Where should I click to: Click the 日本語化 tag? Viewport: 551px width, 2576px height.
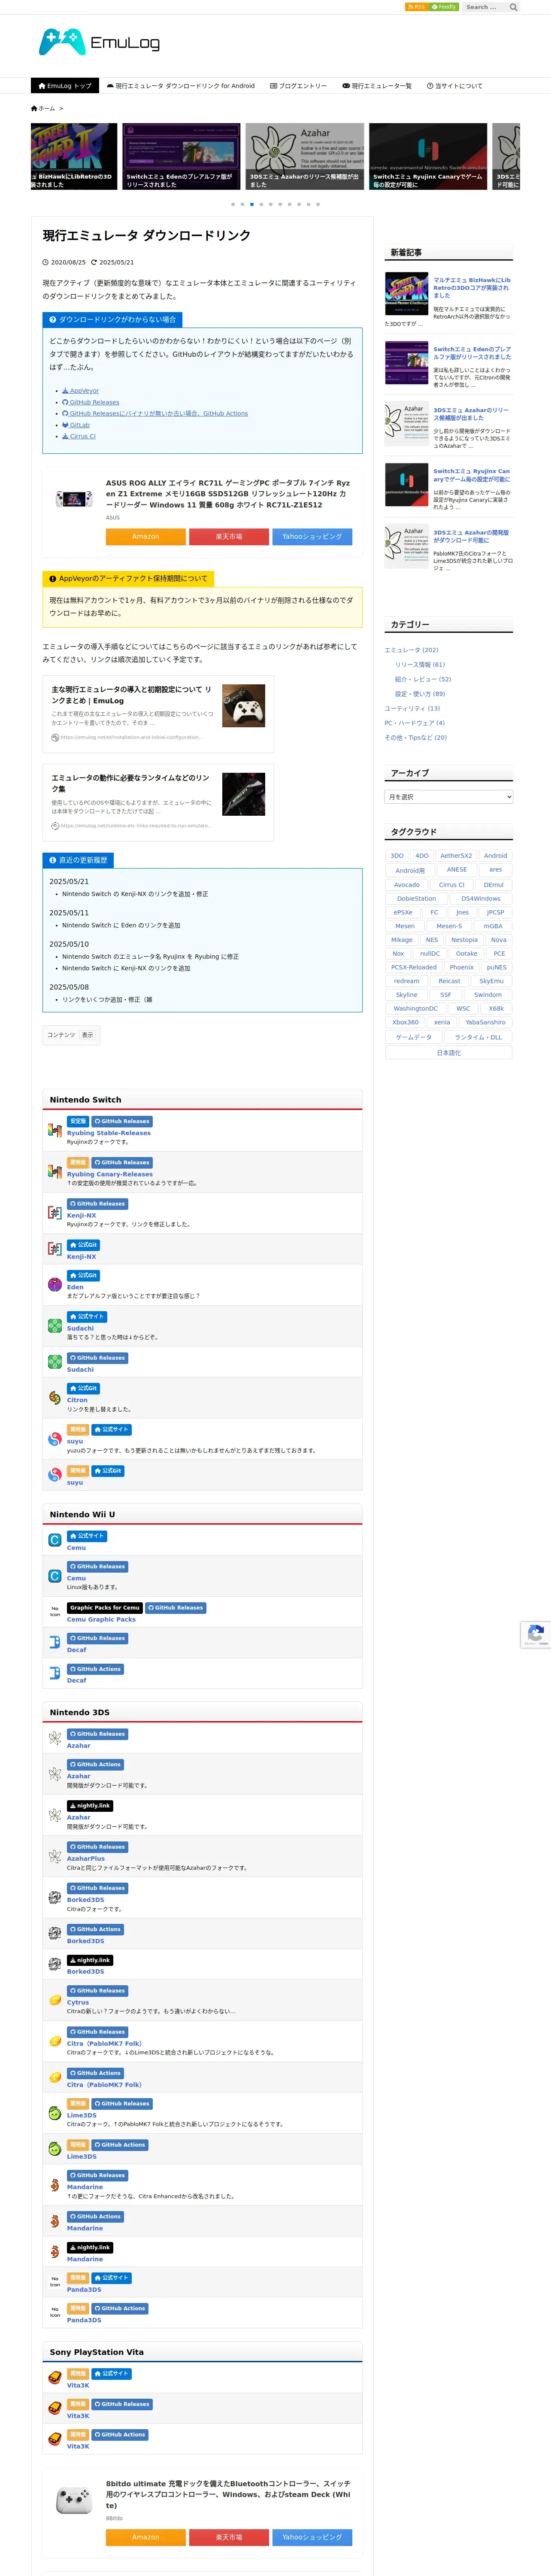(x=449, y=1053)
